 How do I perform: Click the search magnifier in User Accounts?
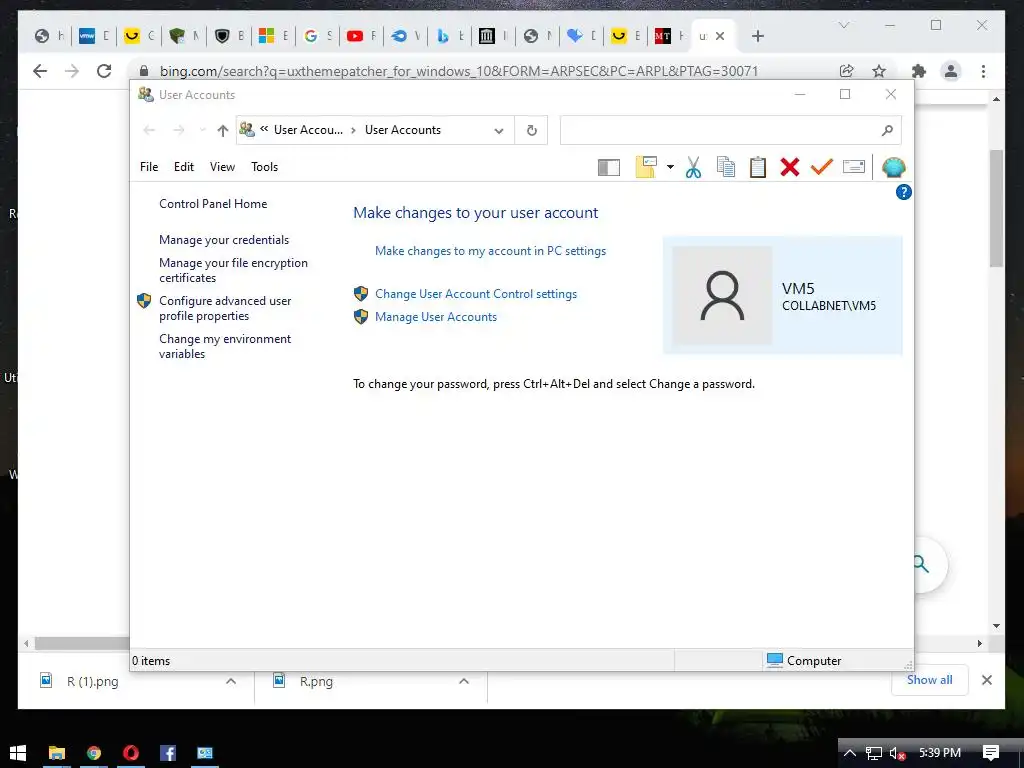[887, 131]
